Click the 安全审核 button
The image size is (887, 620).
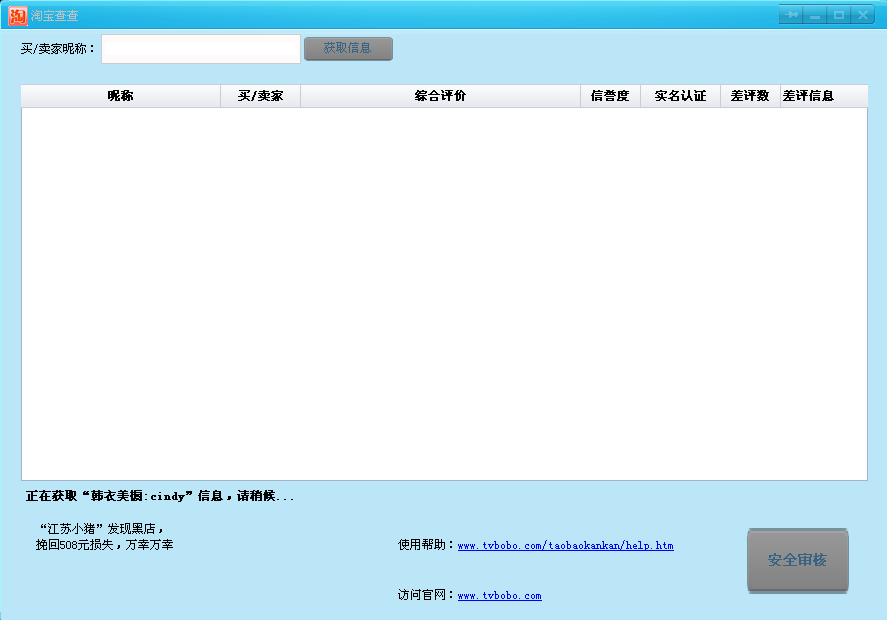pos(798,561)
